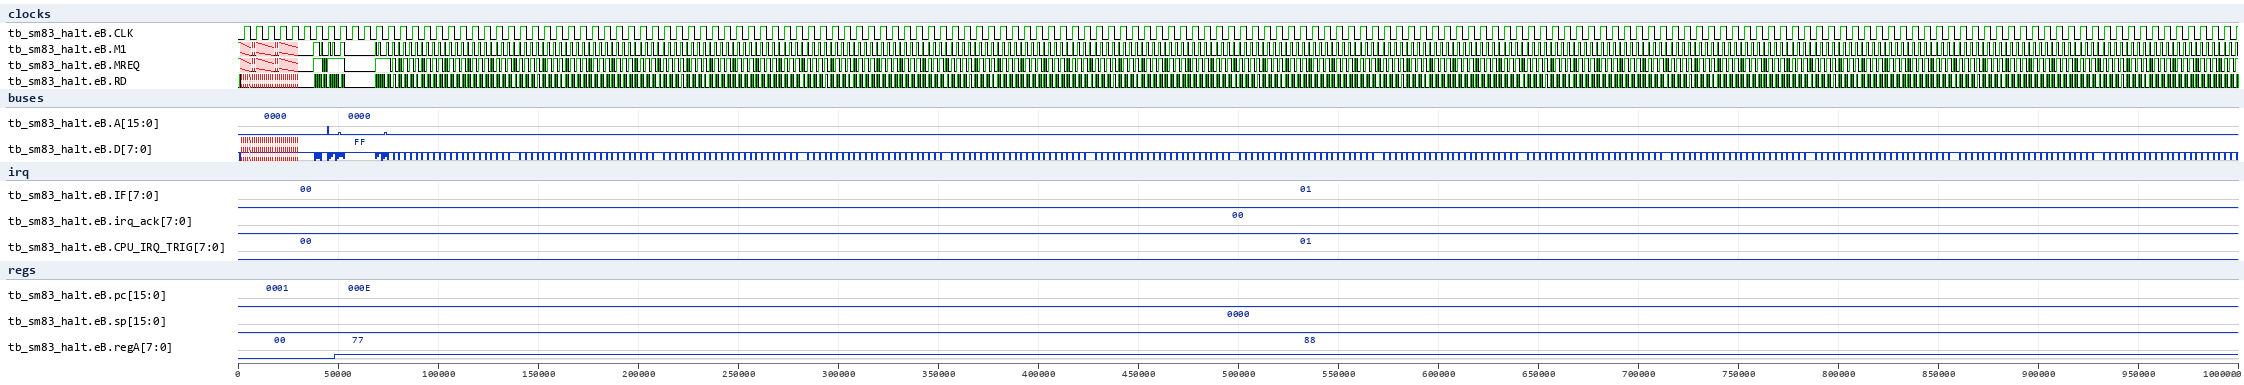
Task: Select signal tb_sm83_halt.eB.MREQ
Action: [x=73, y=65]
